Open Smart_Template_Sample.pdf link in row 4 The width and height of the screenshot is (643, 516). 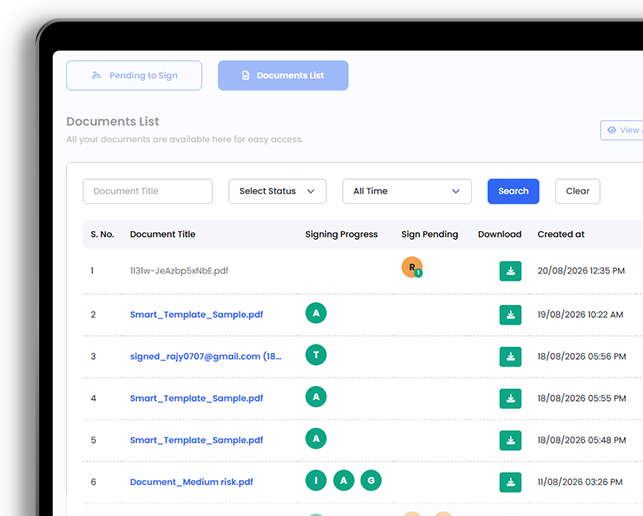tap(196, 398)
